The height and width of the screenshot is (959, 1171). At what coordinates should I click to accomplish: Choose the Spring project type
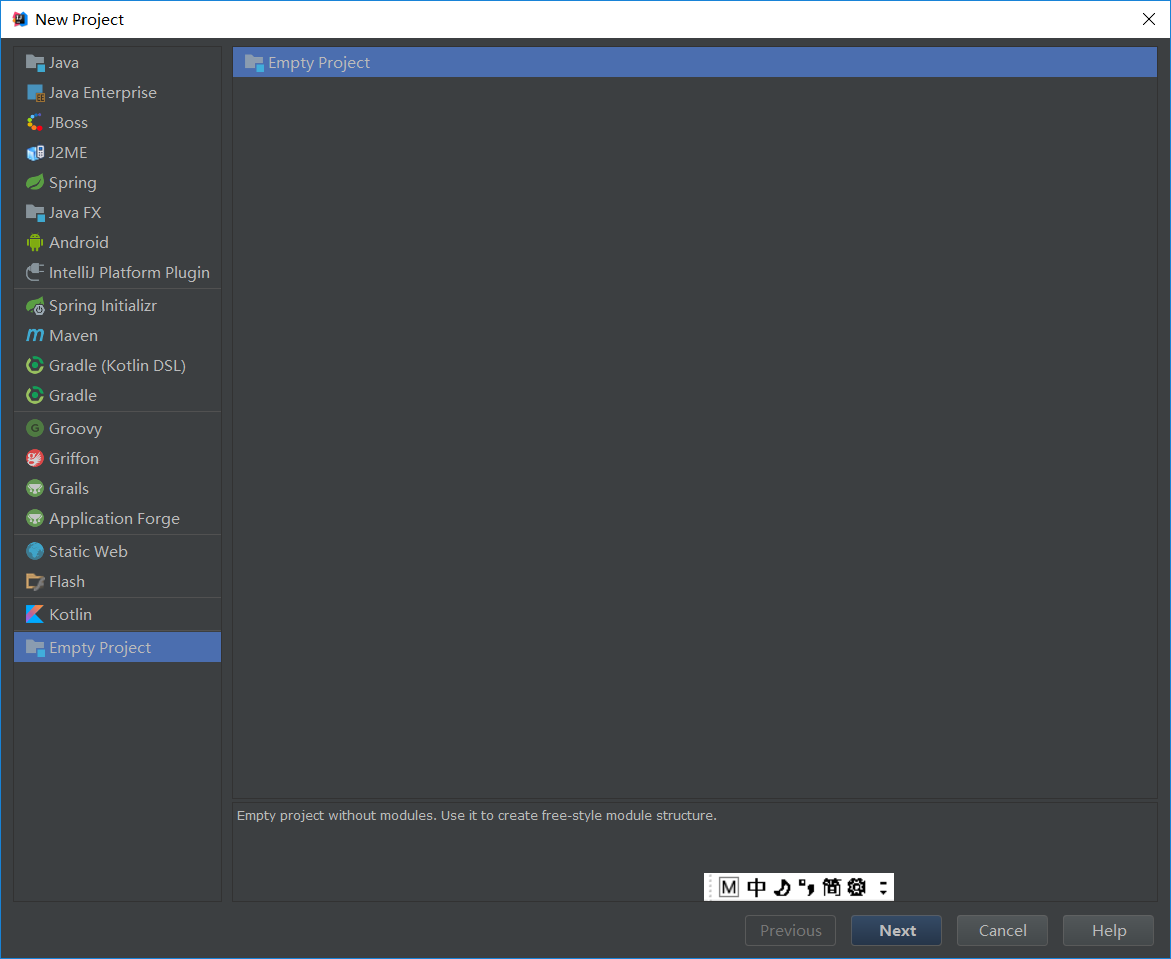click(x=117, y=182)
